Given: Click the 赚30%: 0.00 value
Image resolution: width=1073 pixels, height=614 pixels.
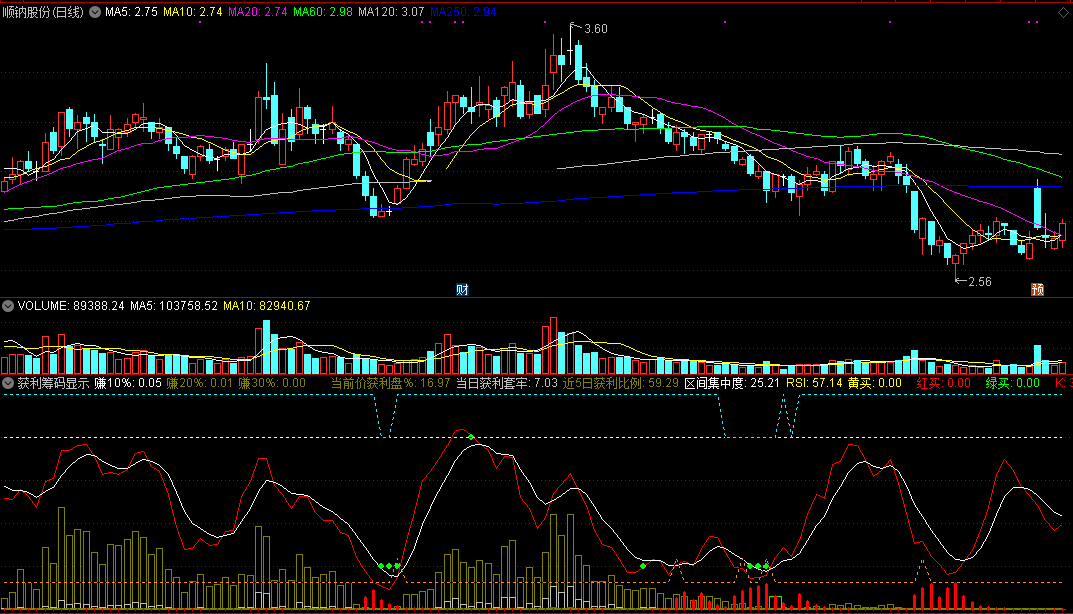Looking at the screenshot, I should coord(272,383).
